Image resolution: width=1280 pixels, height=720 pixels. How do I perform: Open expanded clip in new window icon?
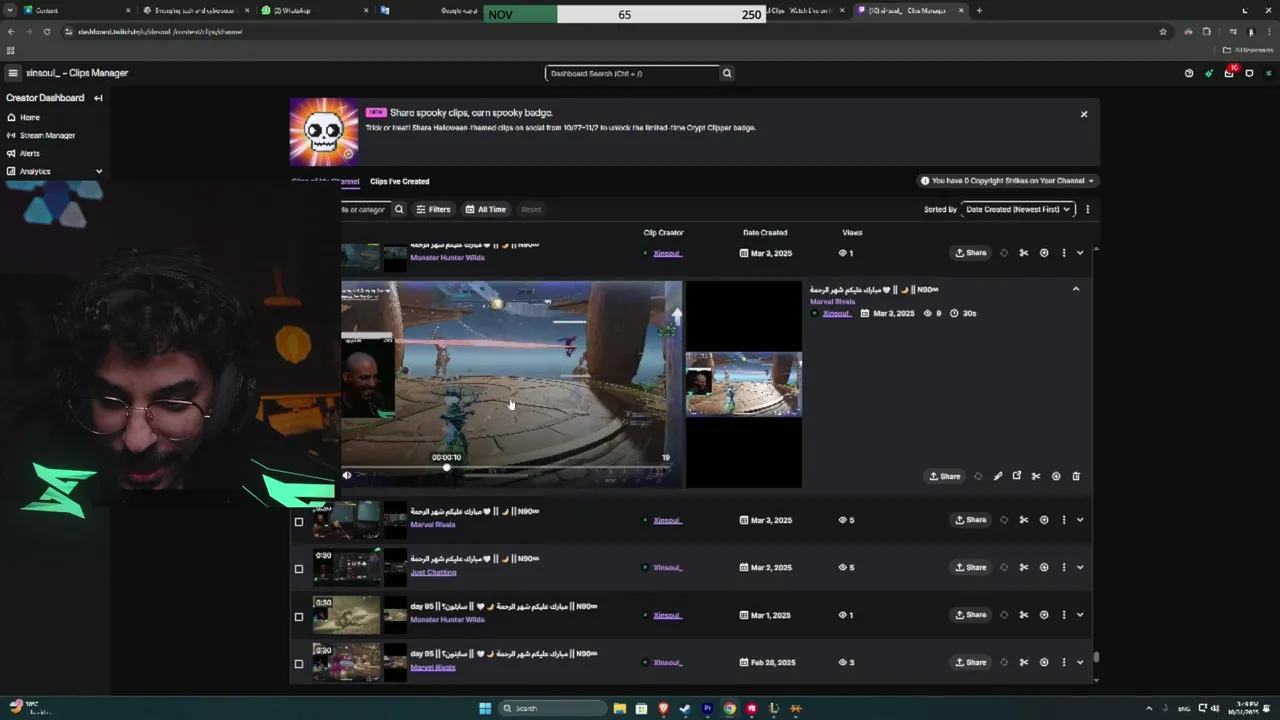click(1017, 476)
